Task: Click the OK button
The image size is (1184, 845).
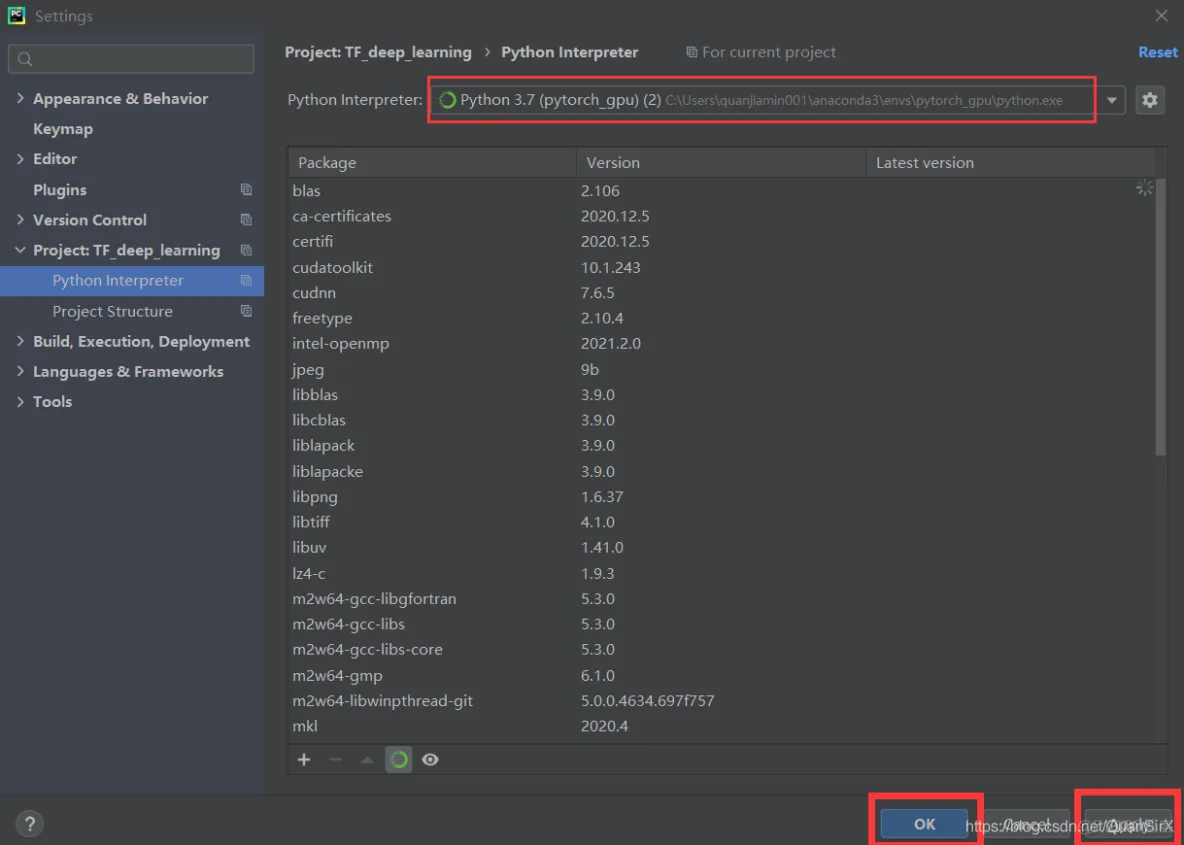Action: coord(924,824)
